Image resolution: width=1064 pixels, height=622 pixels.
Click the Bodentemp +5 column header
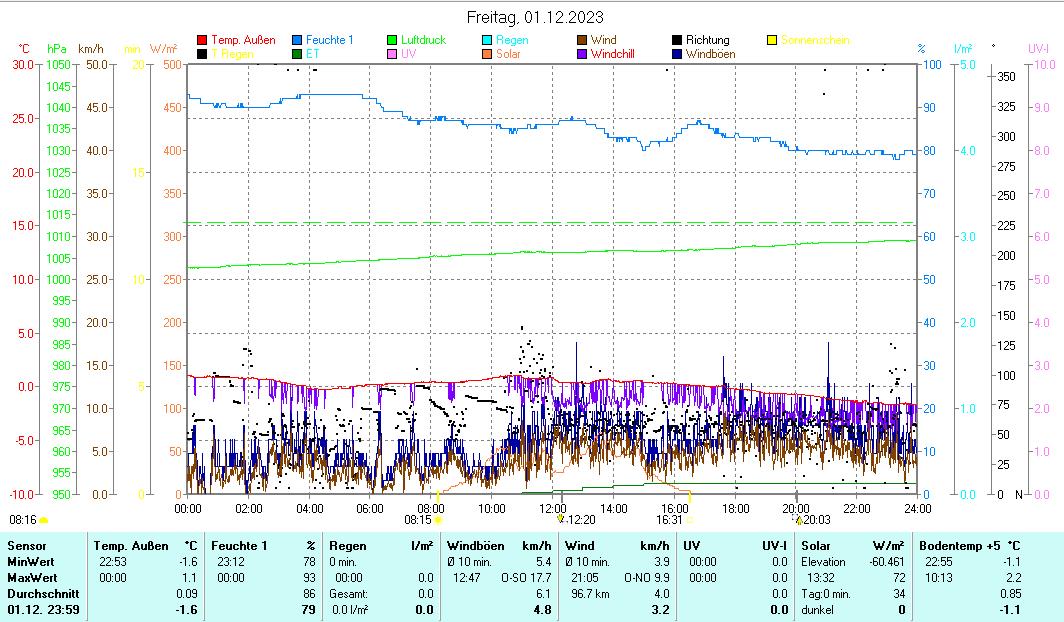[955, 546]
